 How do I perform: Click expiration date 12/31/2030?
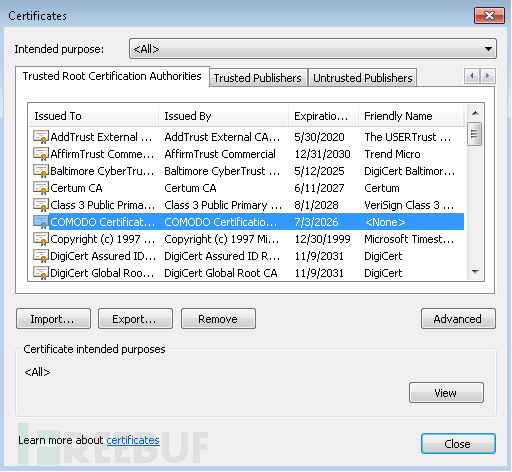tap(322, 154)
